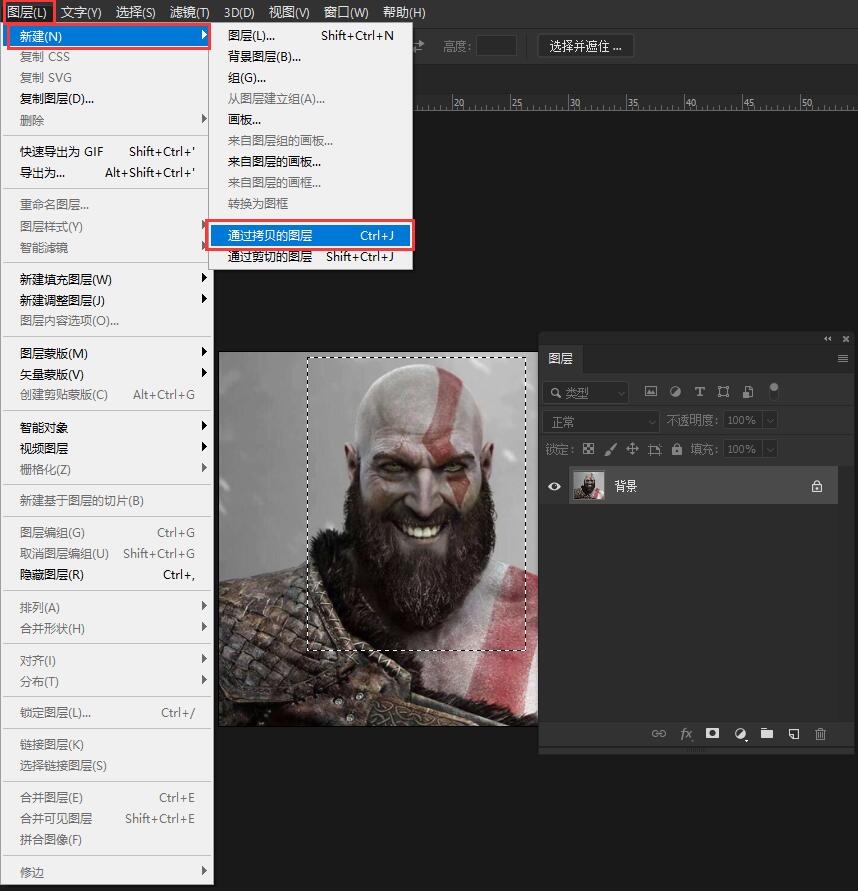Click the lock all padlock icon

click(x=676, y=449)
